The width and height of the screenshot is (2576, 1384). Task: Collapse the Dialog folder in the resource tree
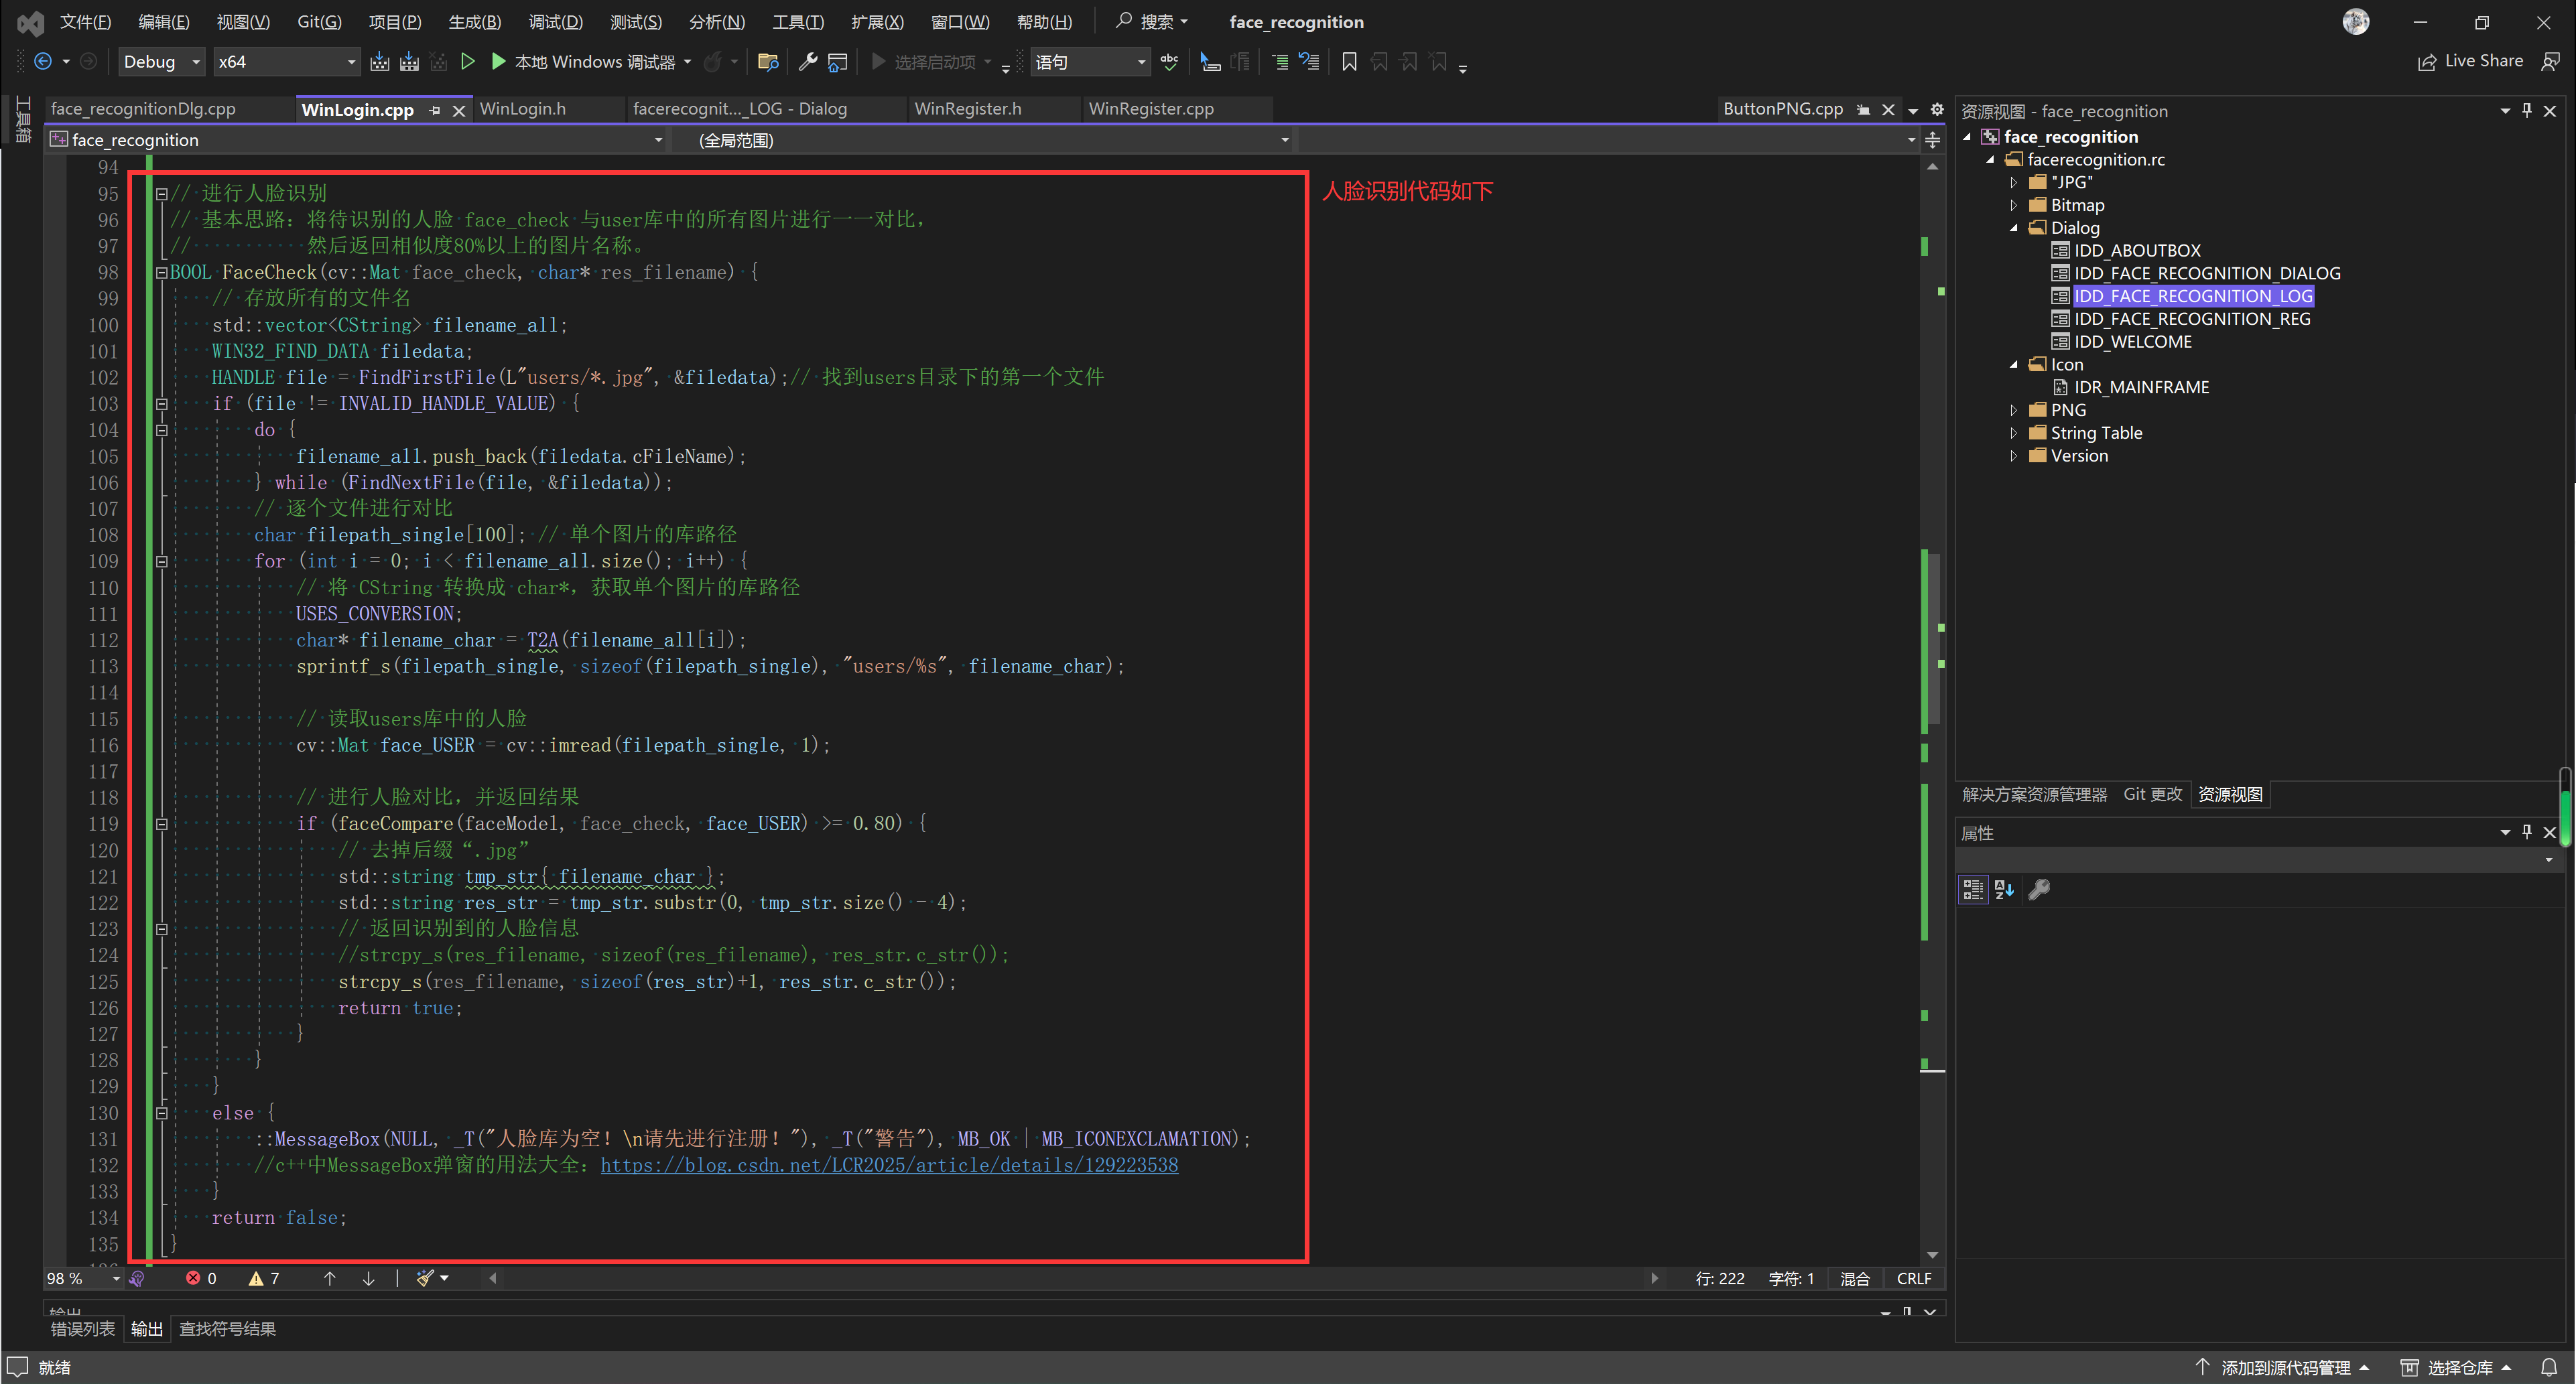(x=2013, y=228)
